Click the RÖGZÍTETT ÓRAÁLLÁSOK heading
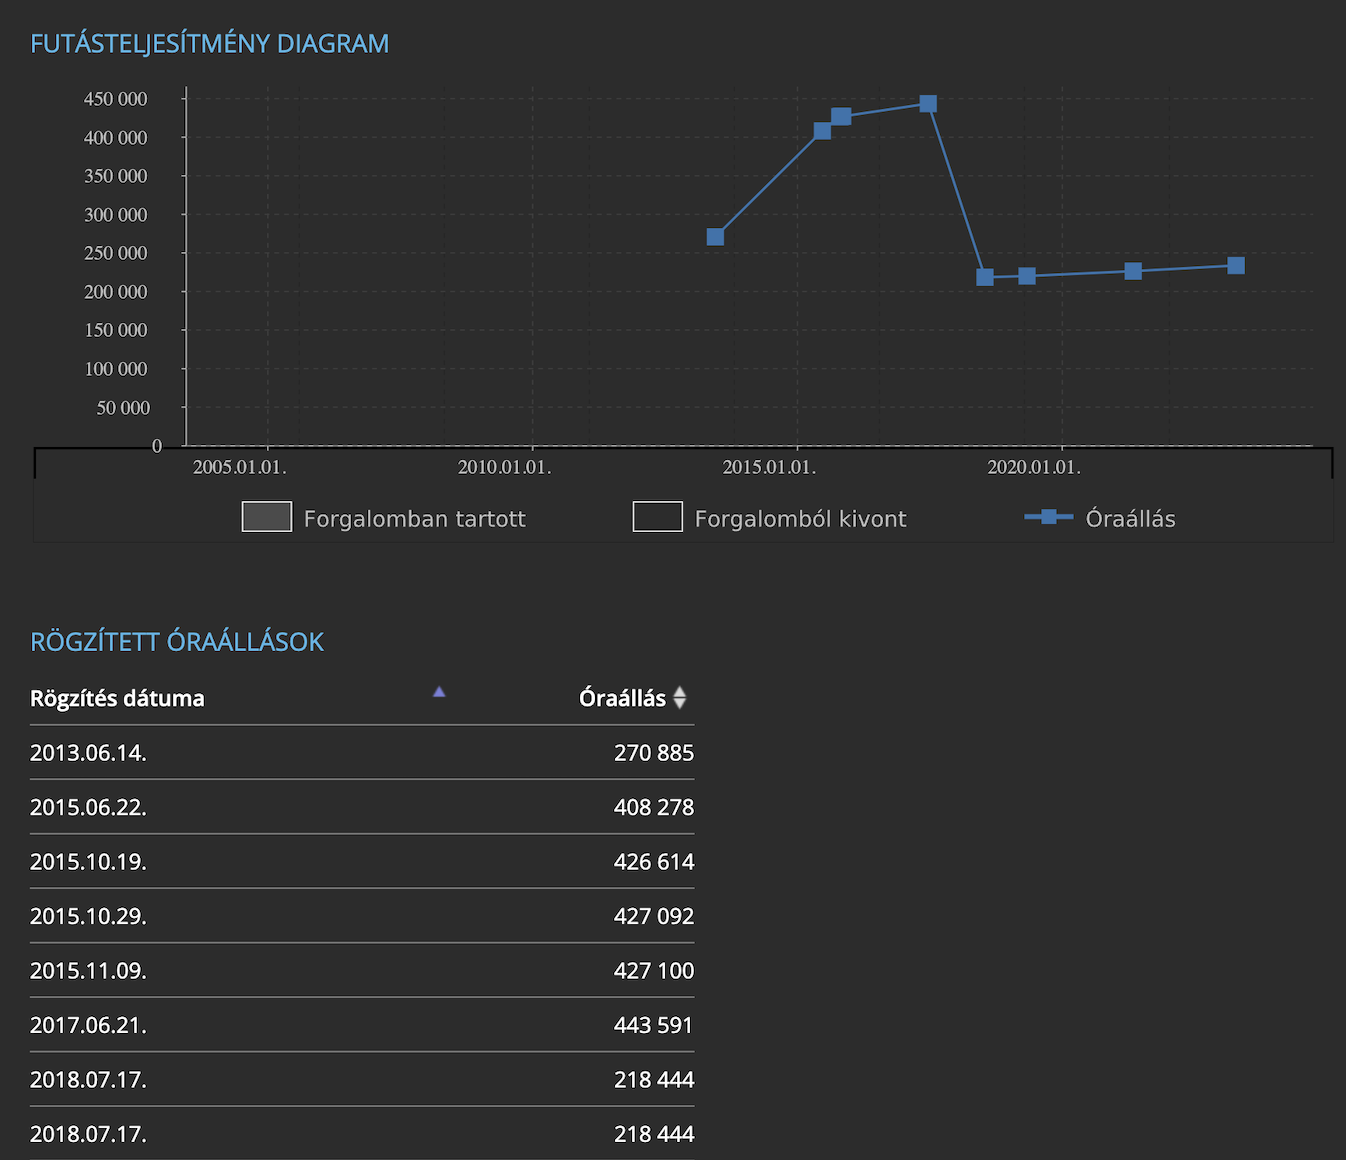The height and width of the screenshot is (1160, 1346). [x=177, y=642]
